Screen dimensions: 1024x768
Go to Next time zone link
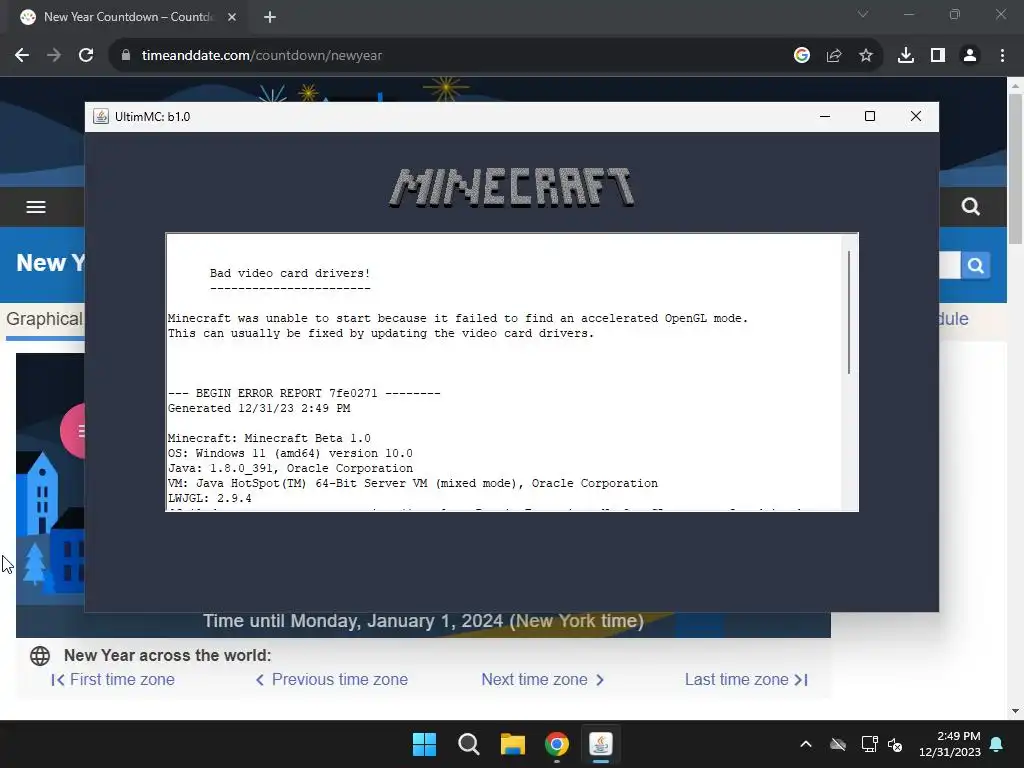coord(543,680)
